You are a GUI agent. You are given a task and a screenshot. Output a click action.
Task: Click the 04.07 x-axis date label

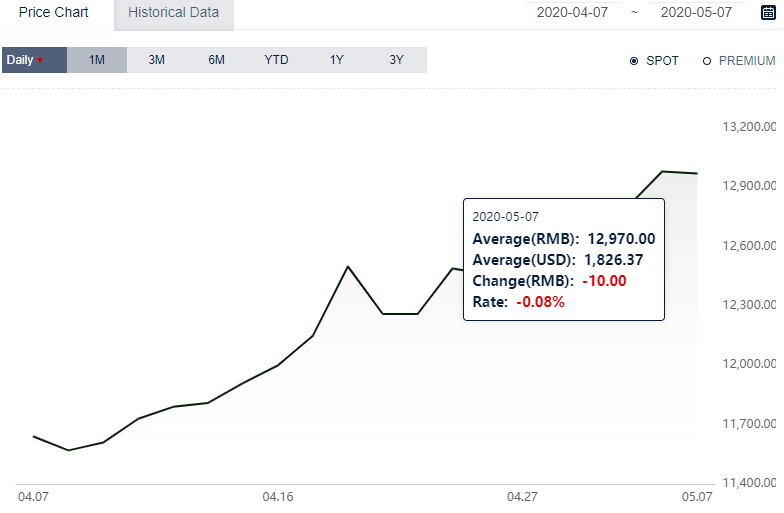[34, 497]
